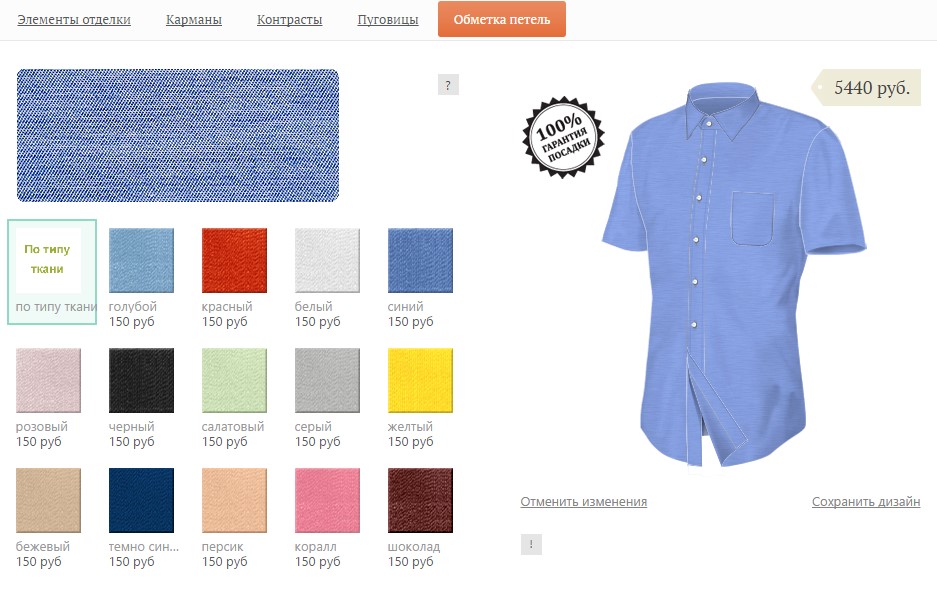
Task: Open the Пуговицы tab
Action: coord(388,20)
